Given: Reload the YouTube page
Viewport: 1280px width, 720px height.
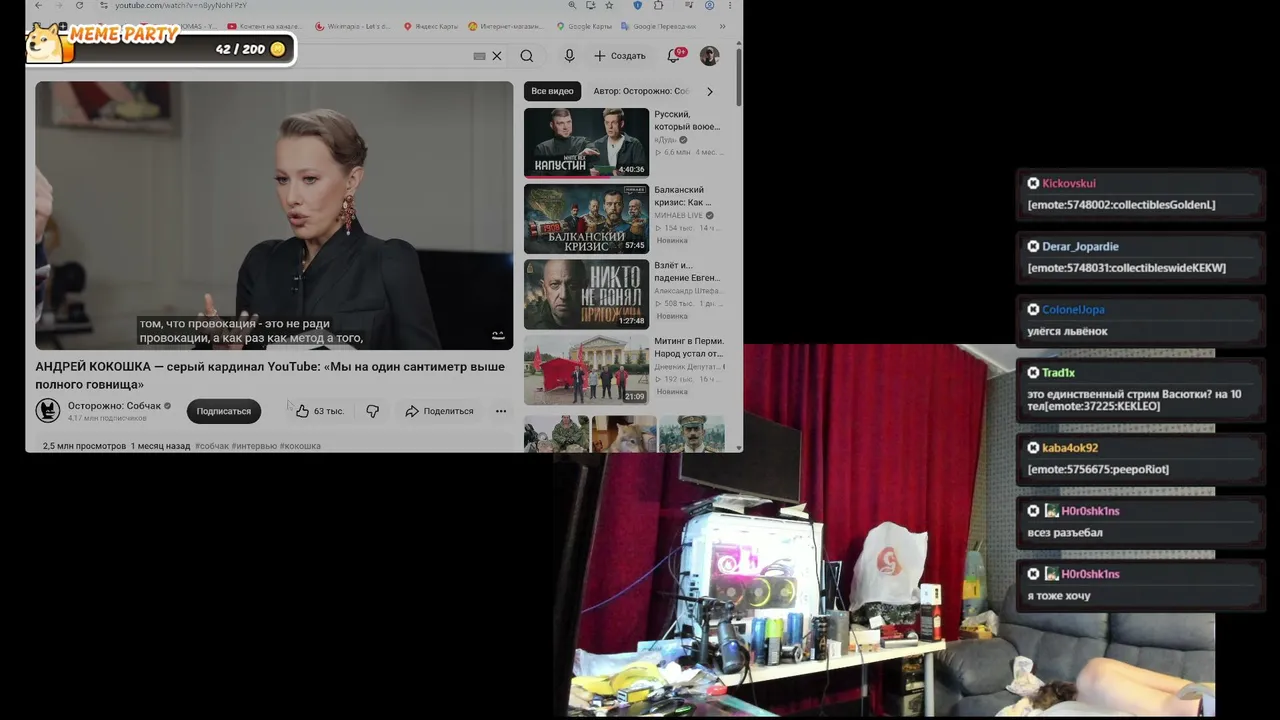Looking at the screenshot, I should (x=79, y=6).
